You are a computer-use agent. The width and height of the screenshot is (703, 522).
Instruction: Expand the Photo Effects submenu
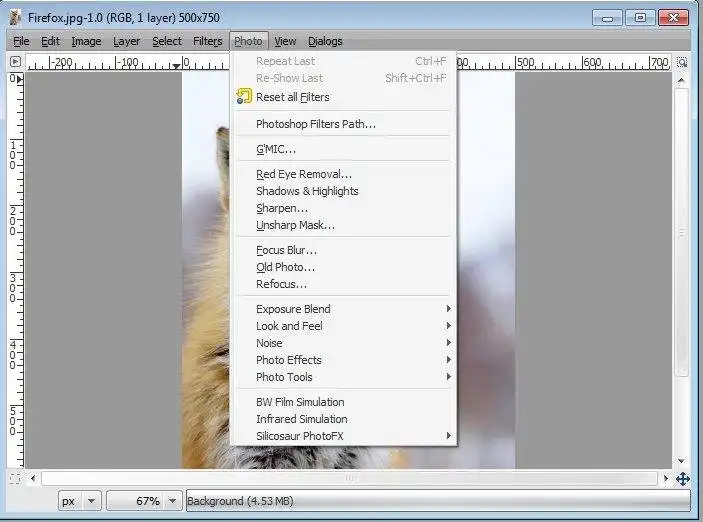[x=343, y=360]
